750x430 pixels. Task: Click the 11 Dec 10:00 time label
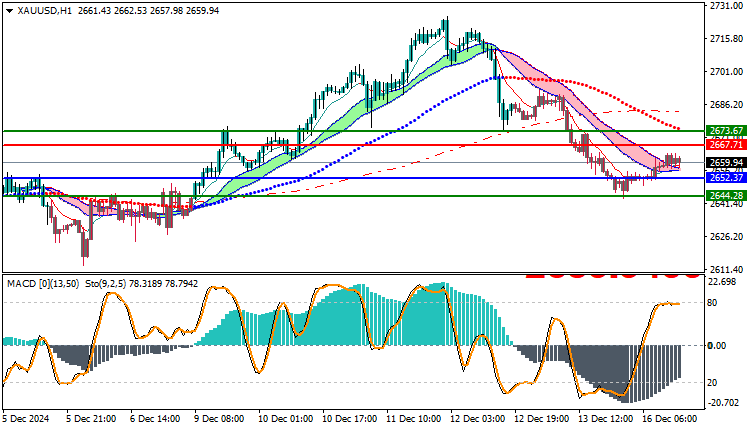[x=414, y=419]
